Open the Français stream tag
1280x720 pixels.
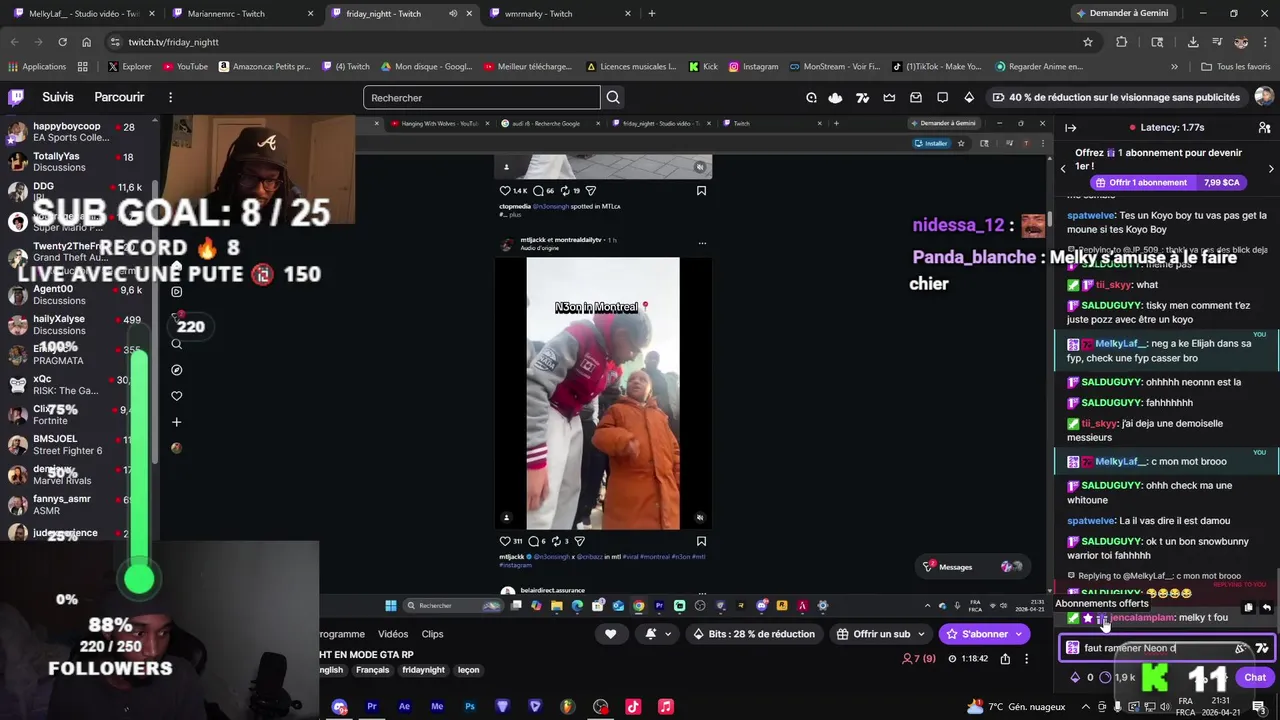pyautogui.click(x=372, y=670)
